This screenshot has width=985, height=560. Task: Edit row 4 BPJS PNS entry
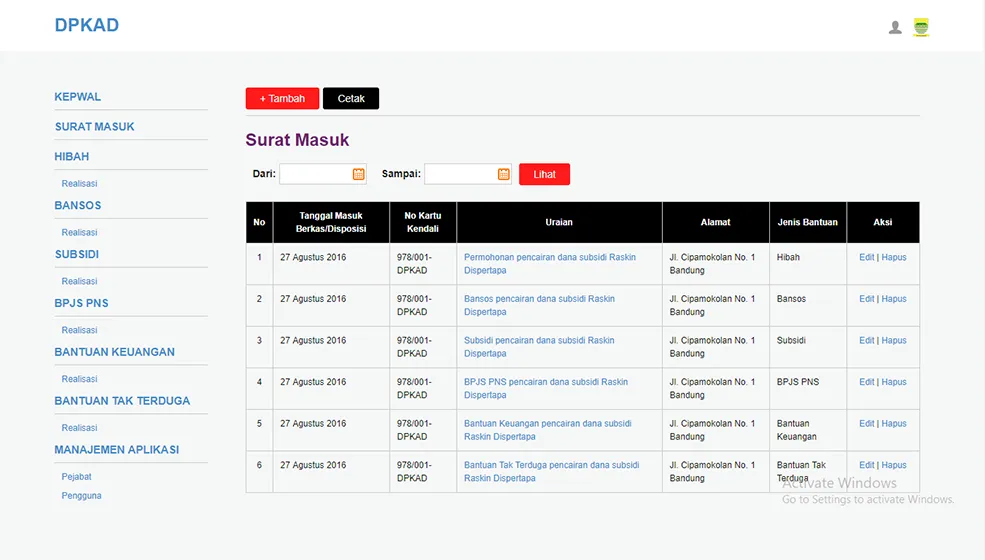(866, 382)
